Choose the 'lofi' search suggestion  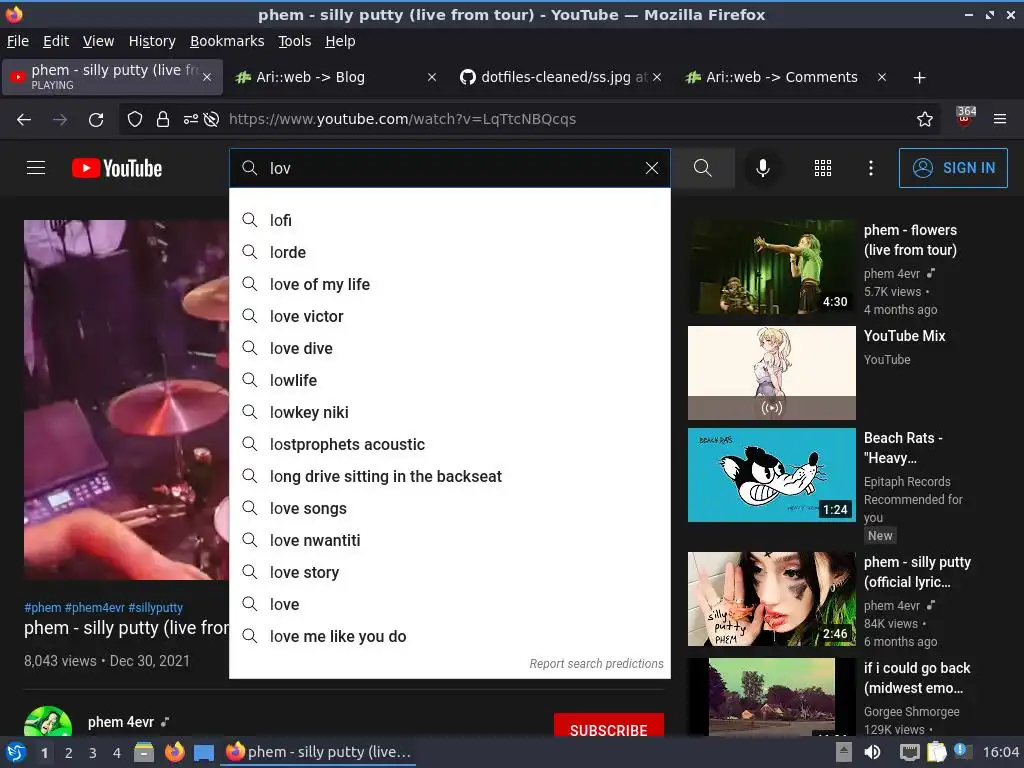pyautogui.click(x=449, y=220)
